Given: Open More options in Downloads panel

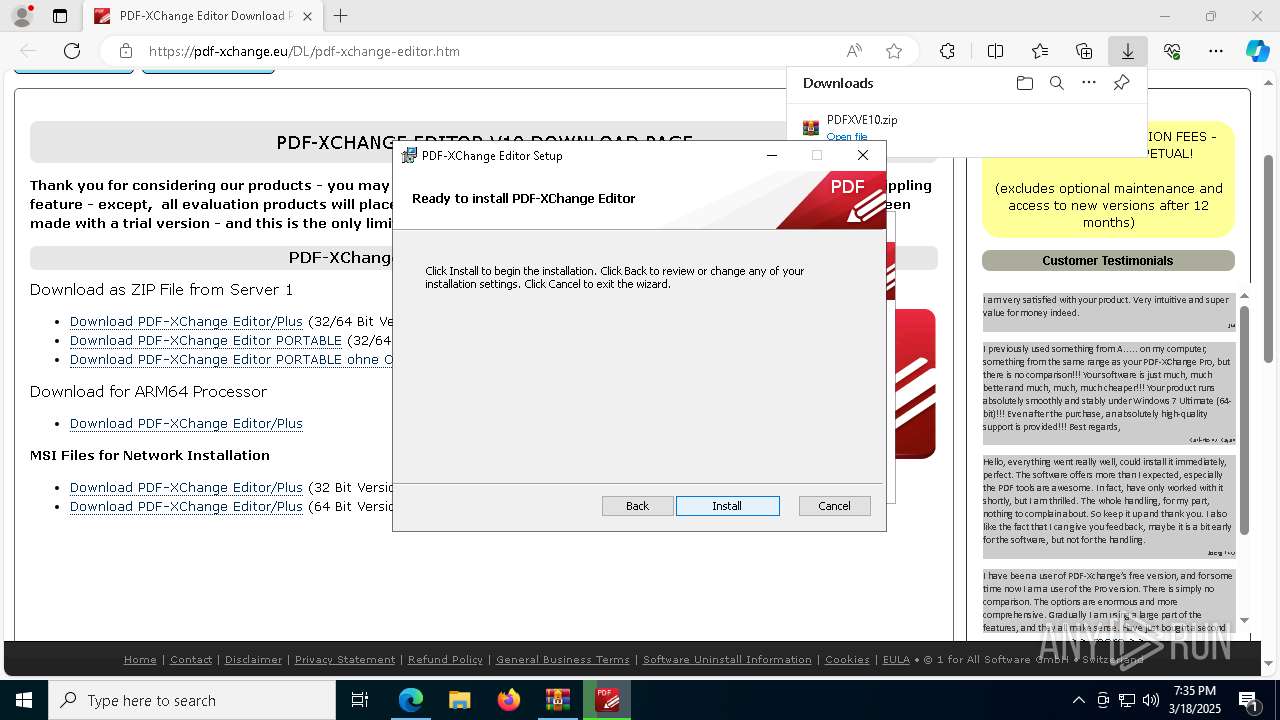Looking at the screenshot, I should (1089, 83).
